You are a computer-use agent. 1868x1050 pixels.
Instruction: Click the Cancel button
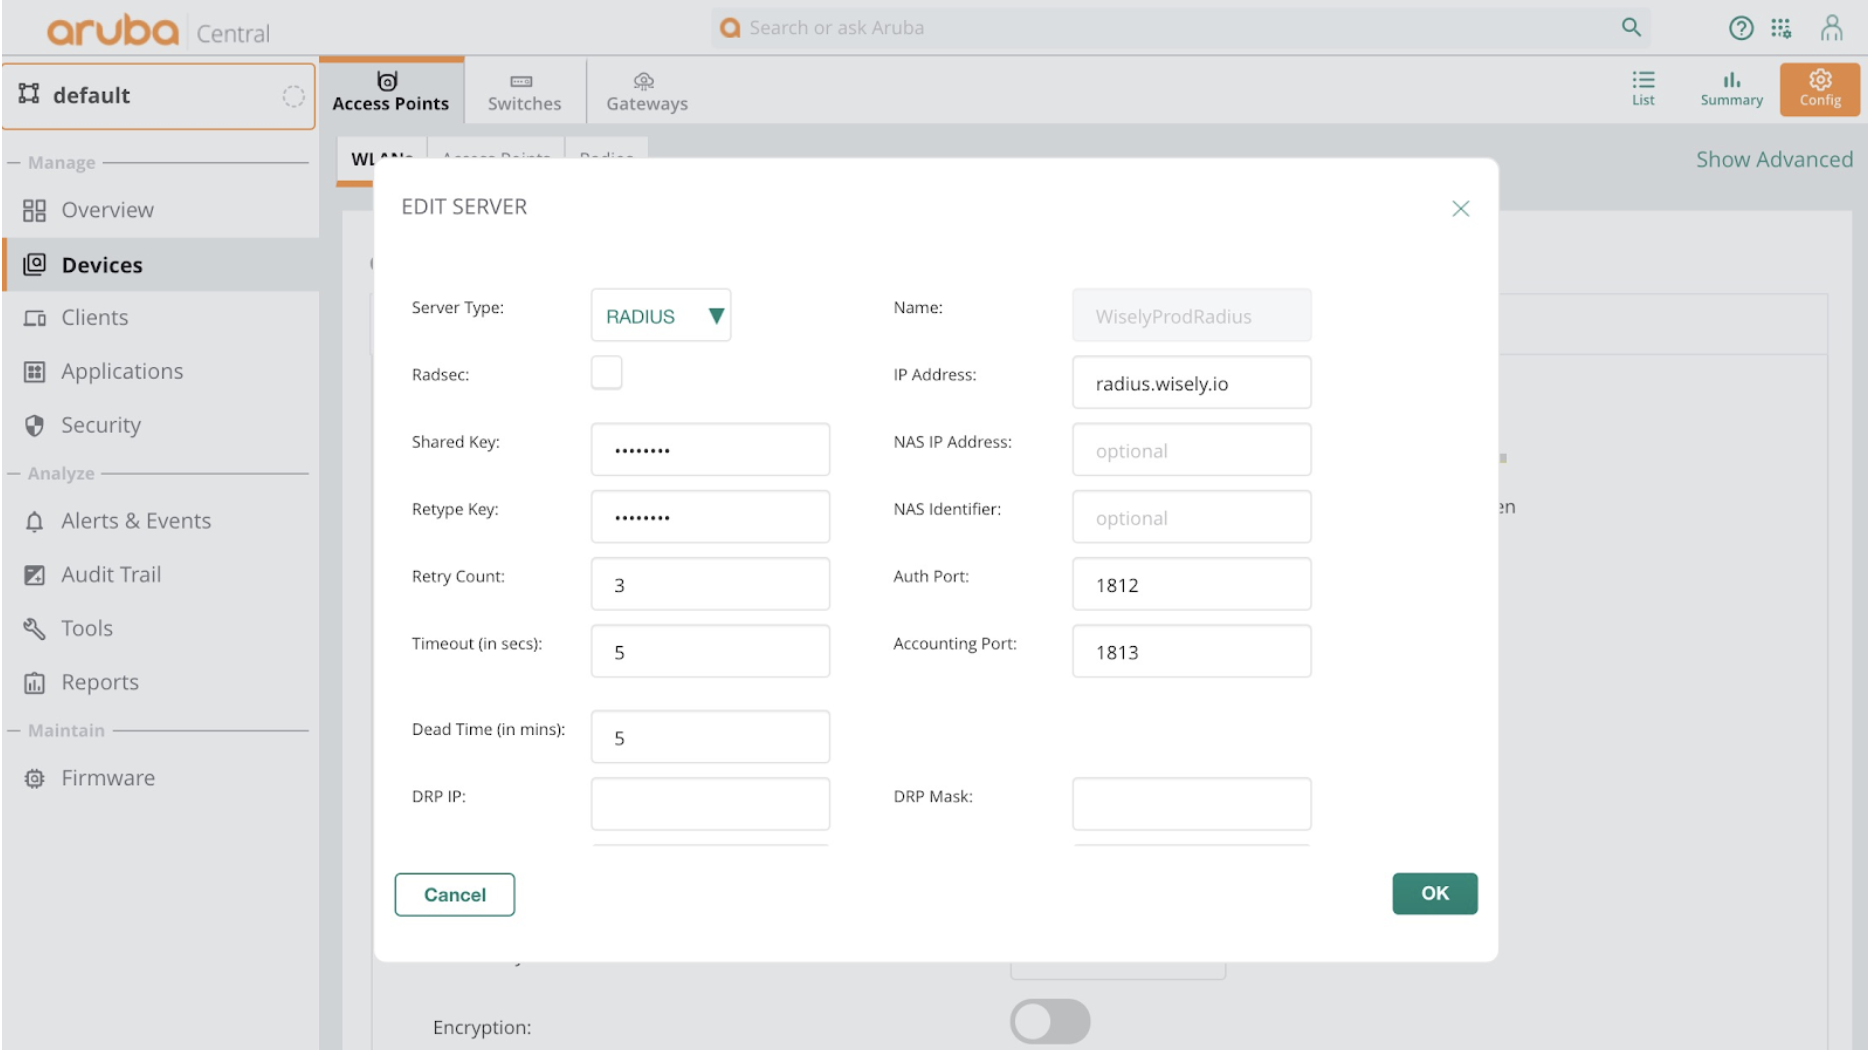coord(455,895)
